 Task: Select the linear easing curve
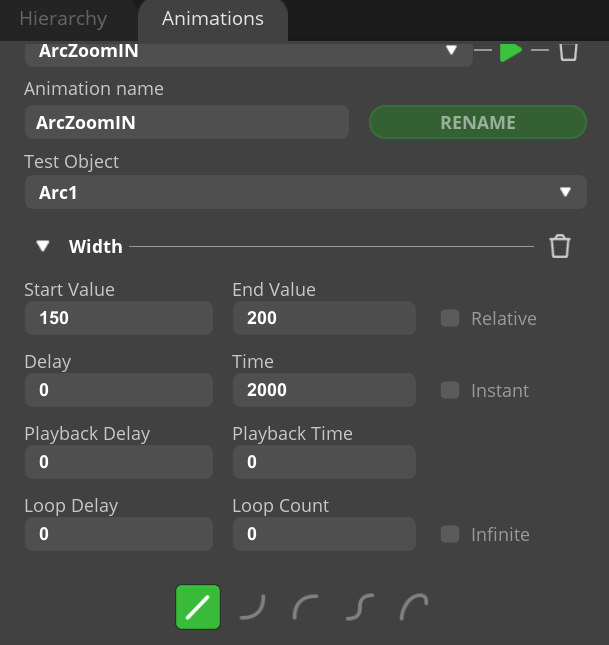click(198, 607)
